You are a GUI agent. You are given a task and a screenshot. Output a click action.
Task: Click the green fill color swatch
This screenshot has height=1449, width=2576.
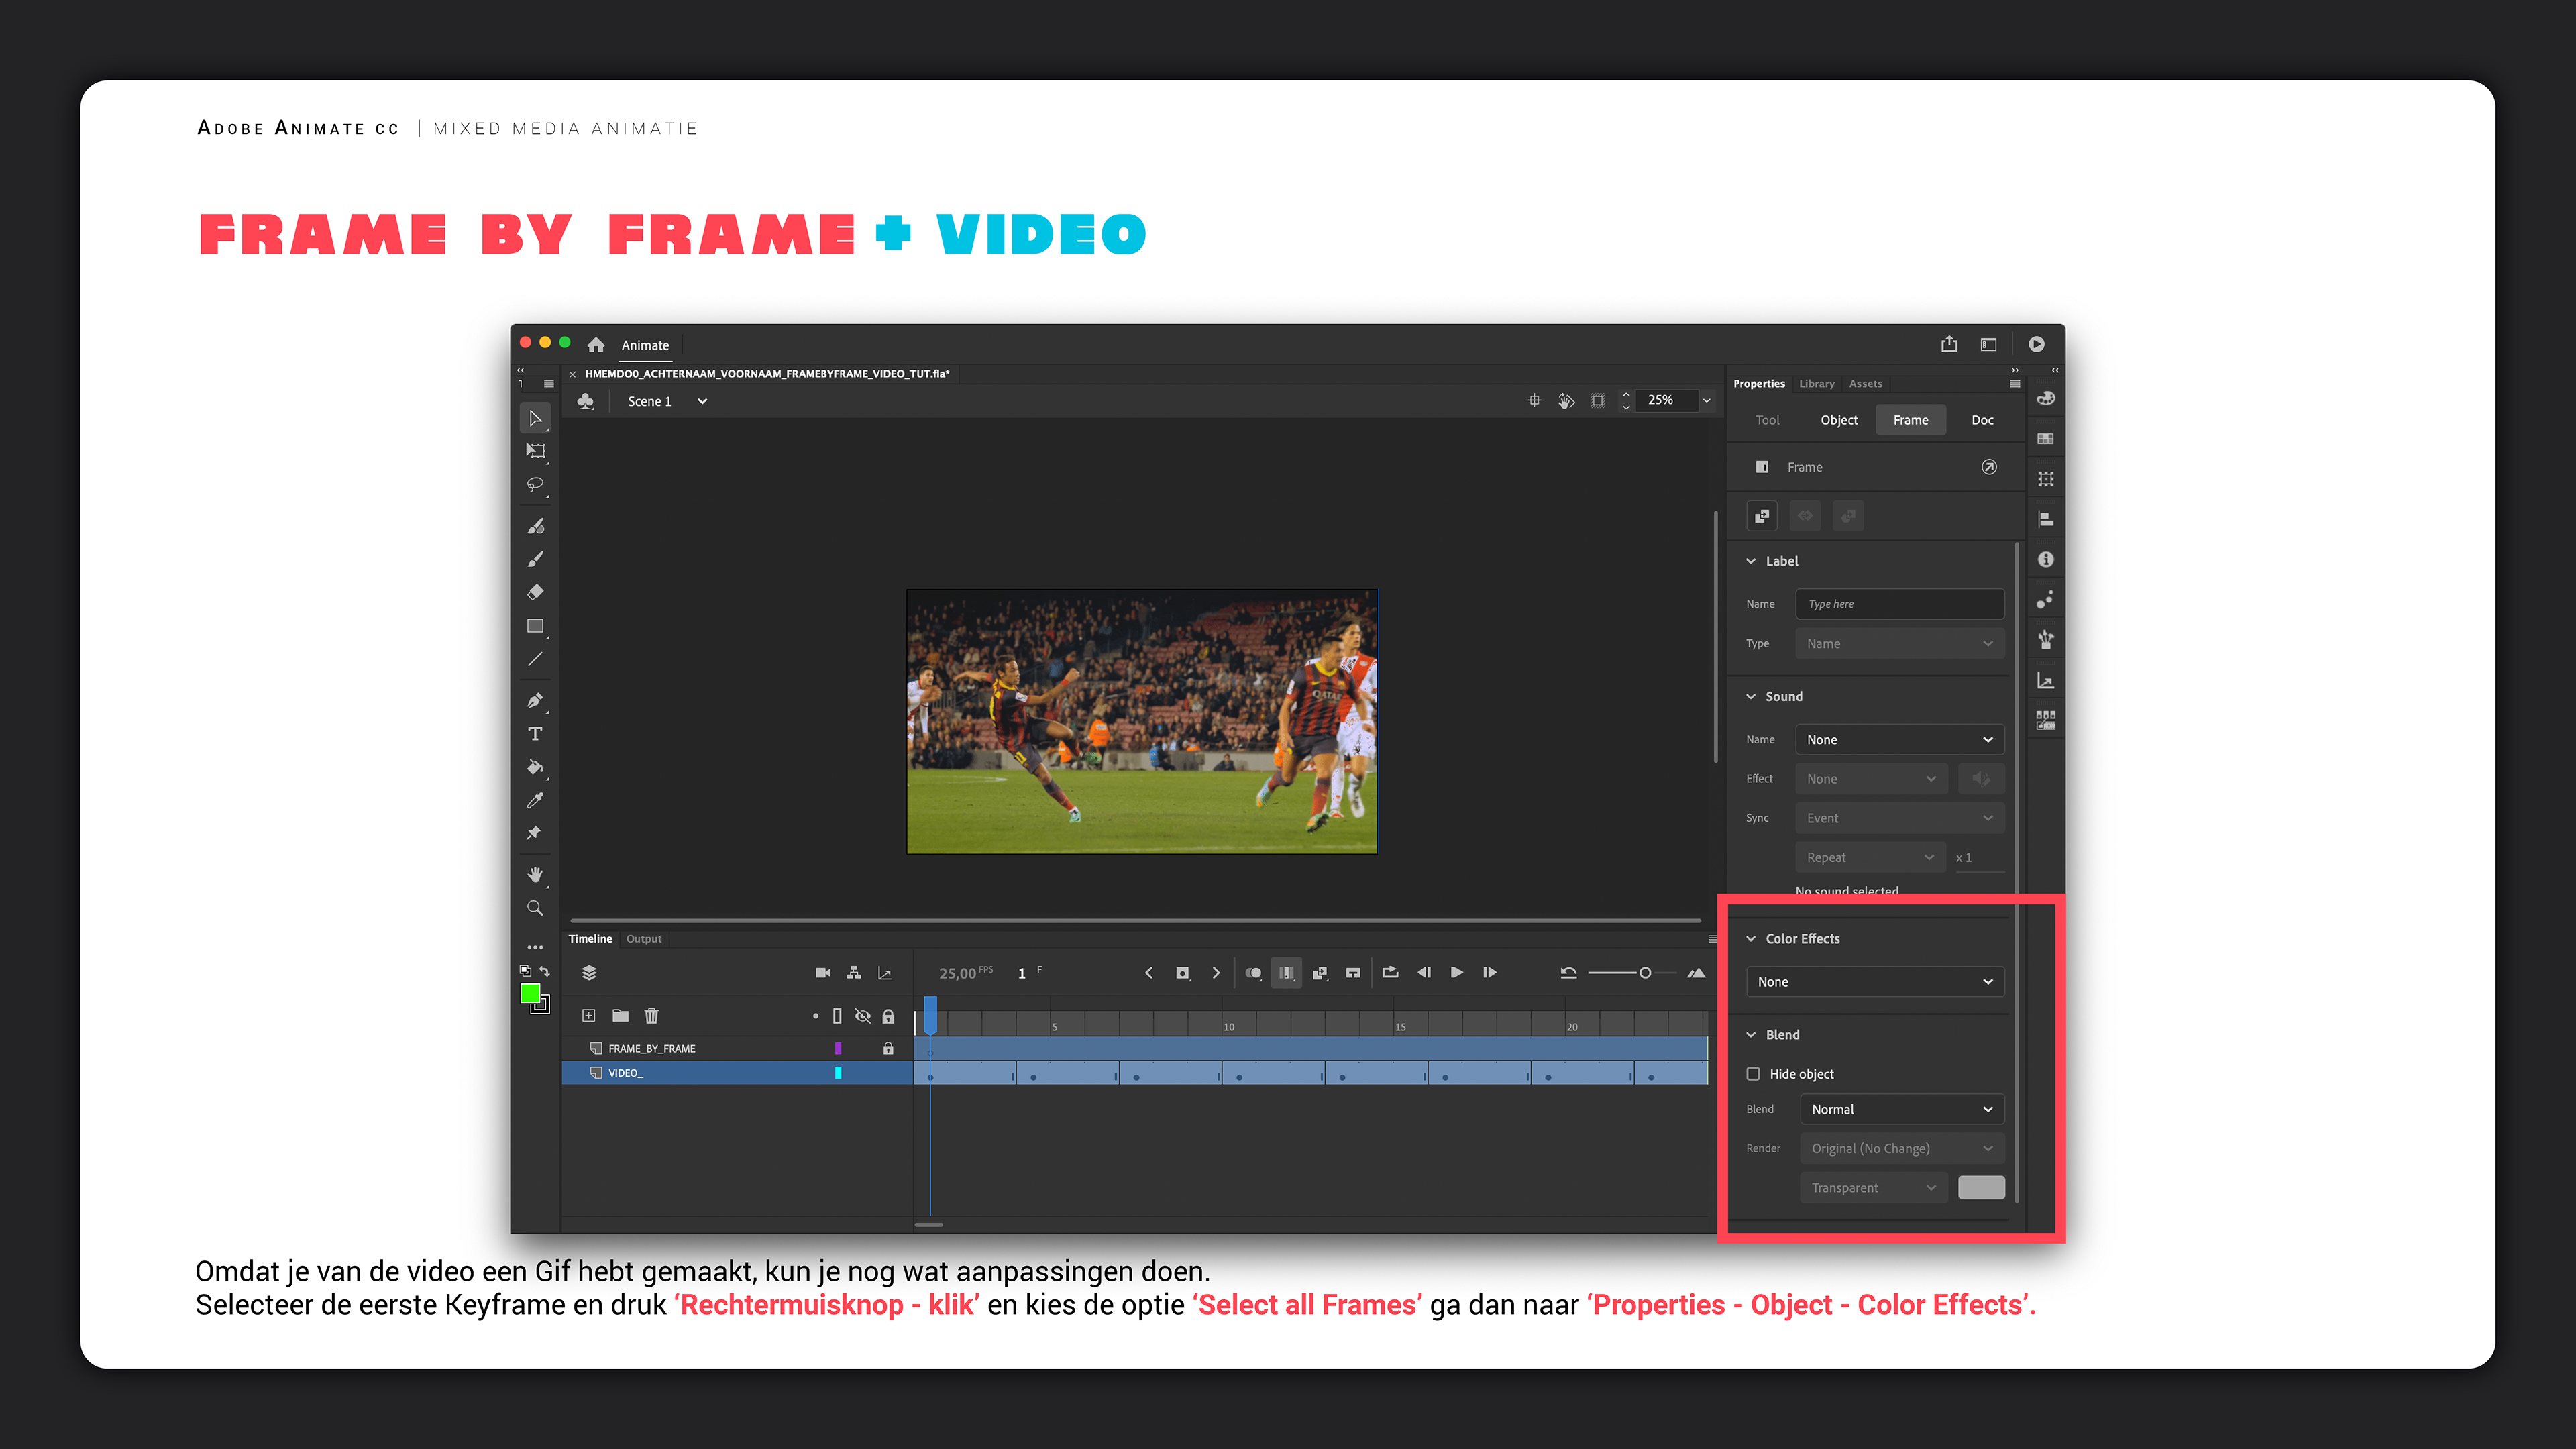coord(530,993)
